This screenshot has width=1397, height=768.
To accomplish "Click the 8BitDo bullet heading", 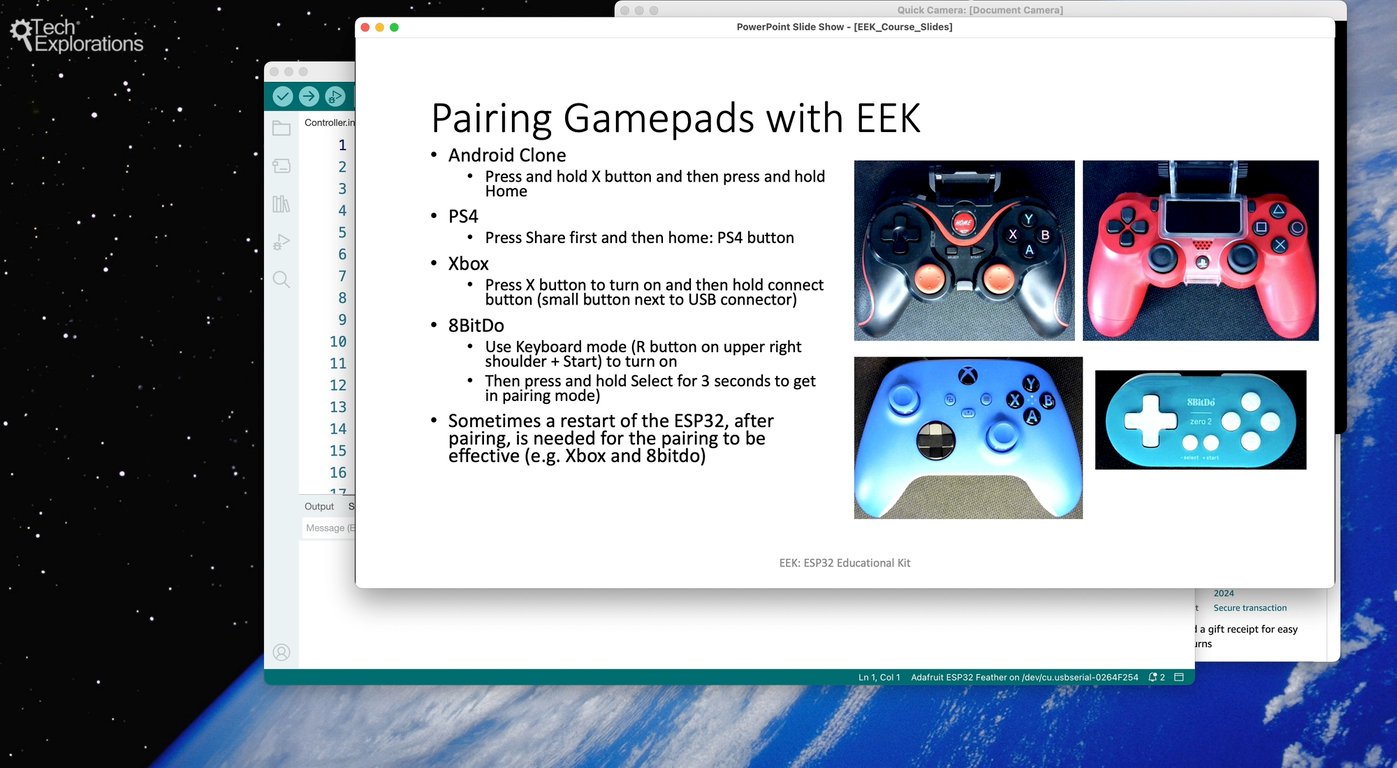I will 476,325.
